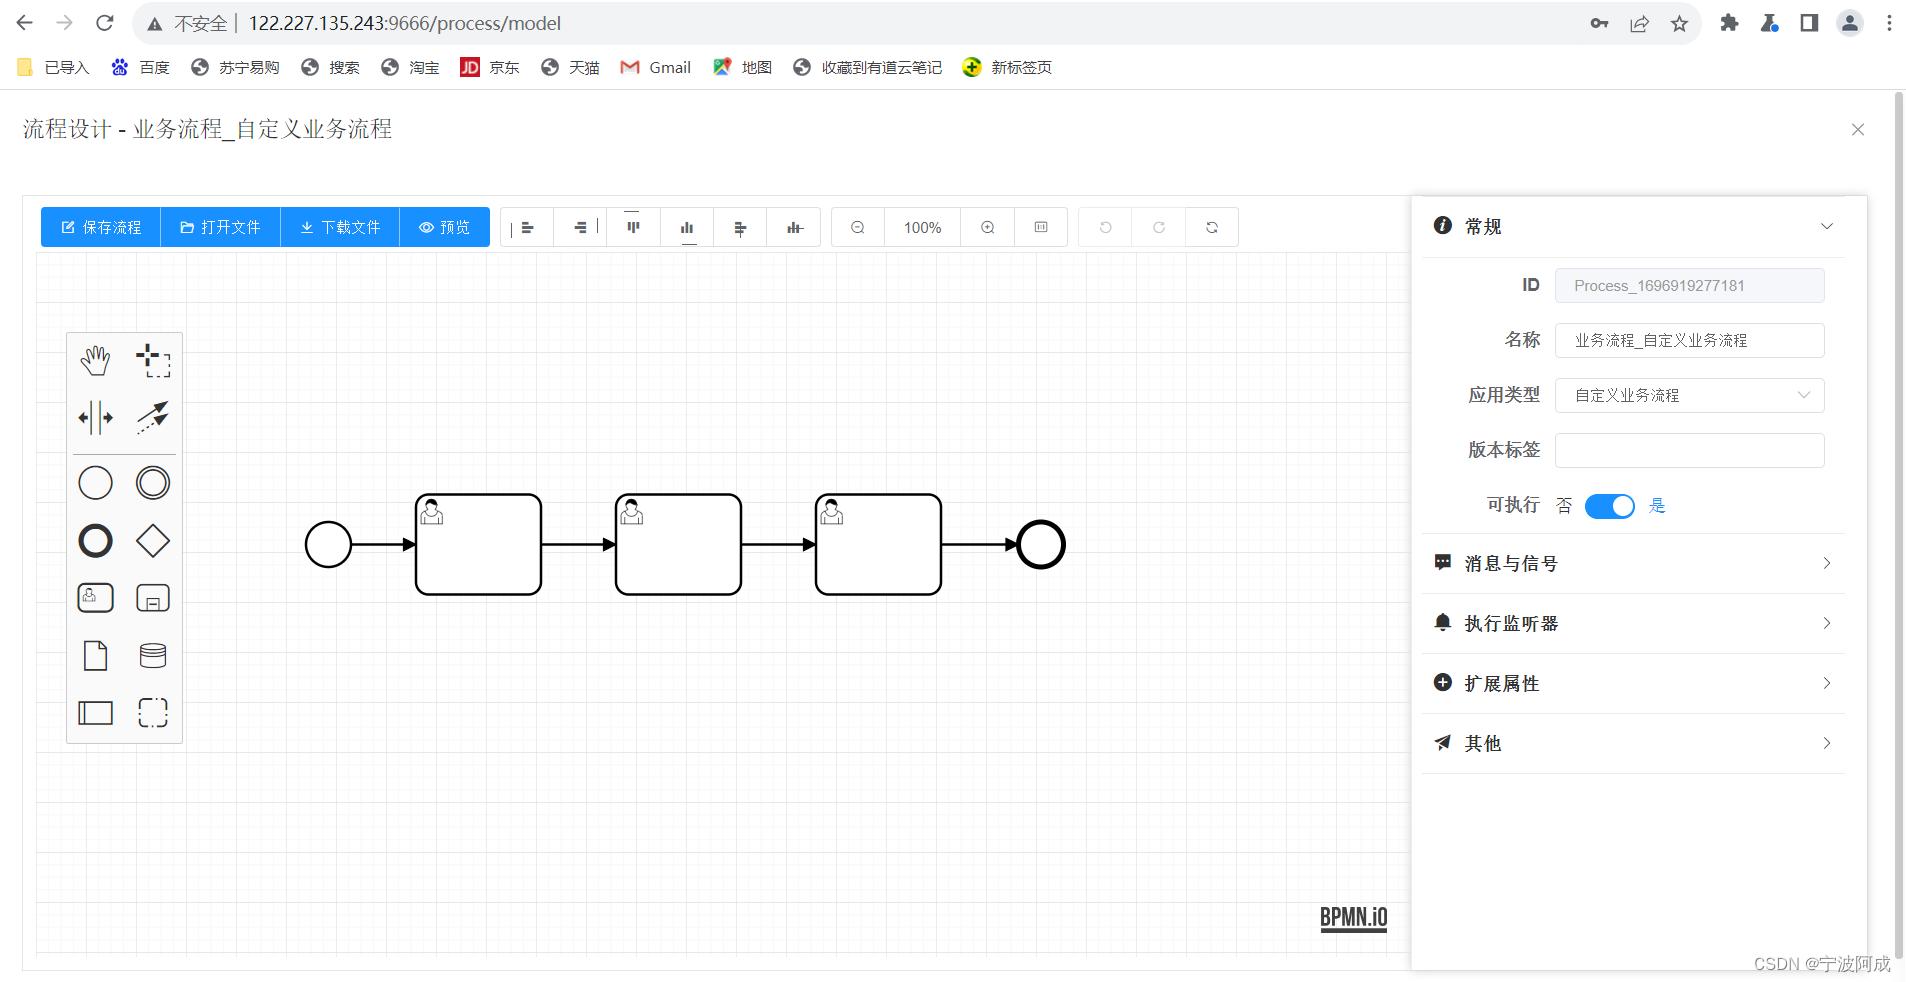Viewport: 1906px width, 982px height.
Task: Reload the browser page
Action: (104, 23)
